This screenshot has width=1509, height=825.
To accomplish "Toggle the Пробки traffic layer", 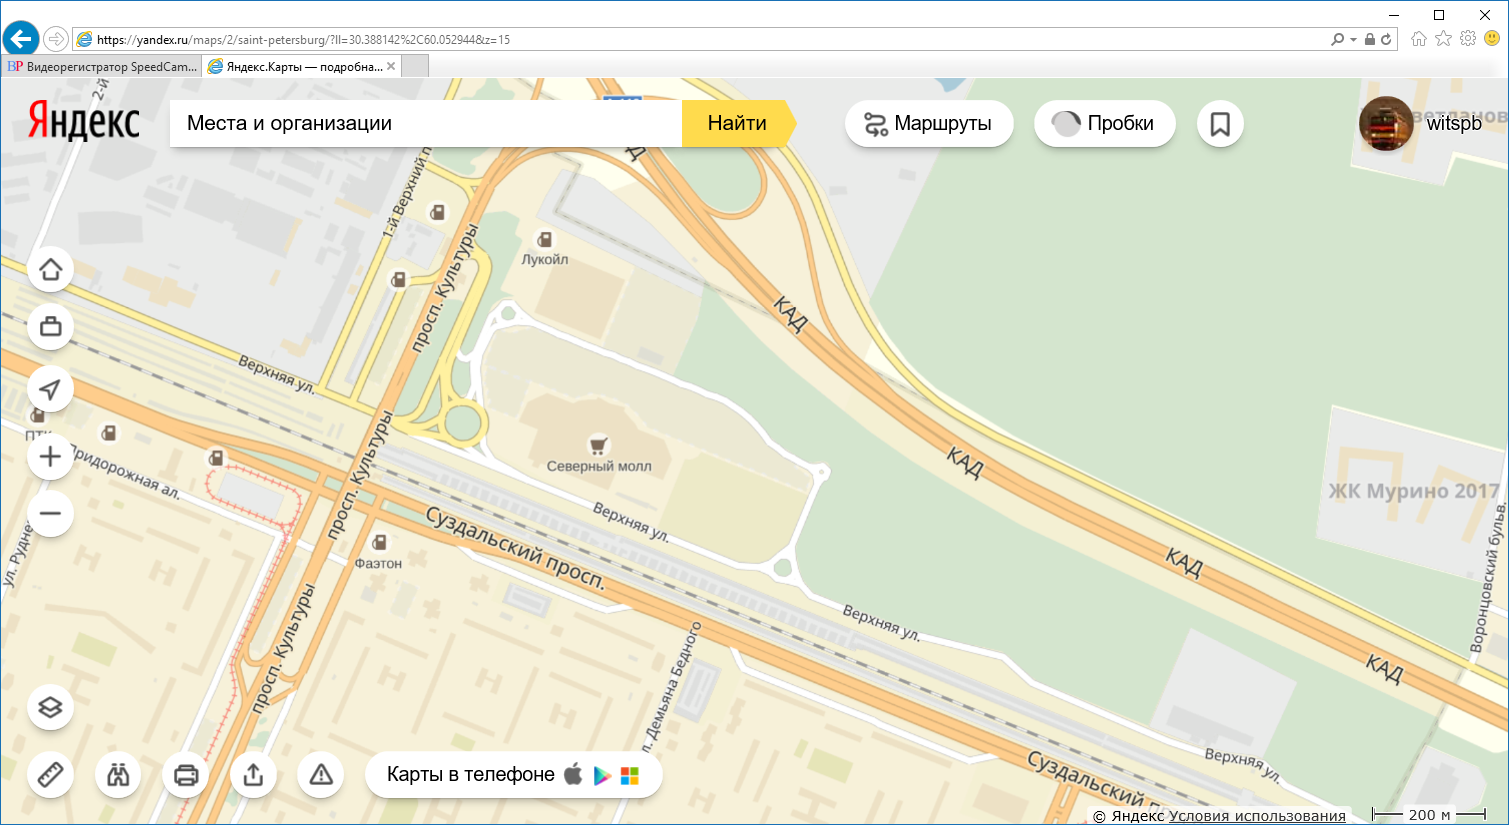I will pos(1104,124).
